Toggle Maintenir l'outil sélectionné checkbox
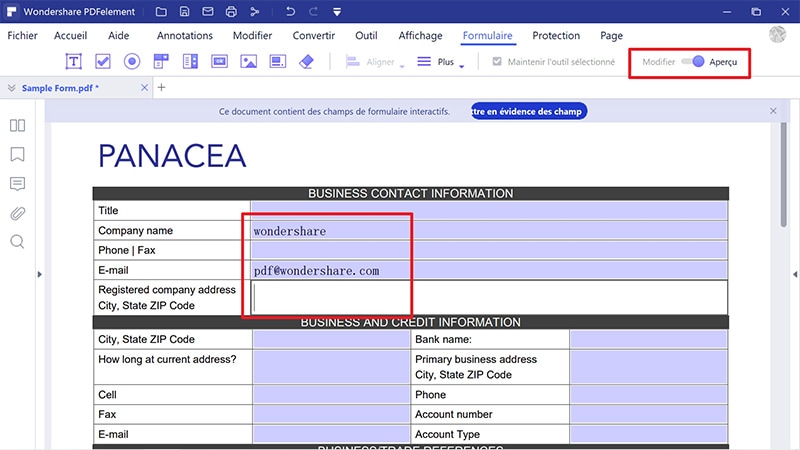 (497, 62)
